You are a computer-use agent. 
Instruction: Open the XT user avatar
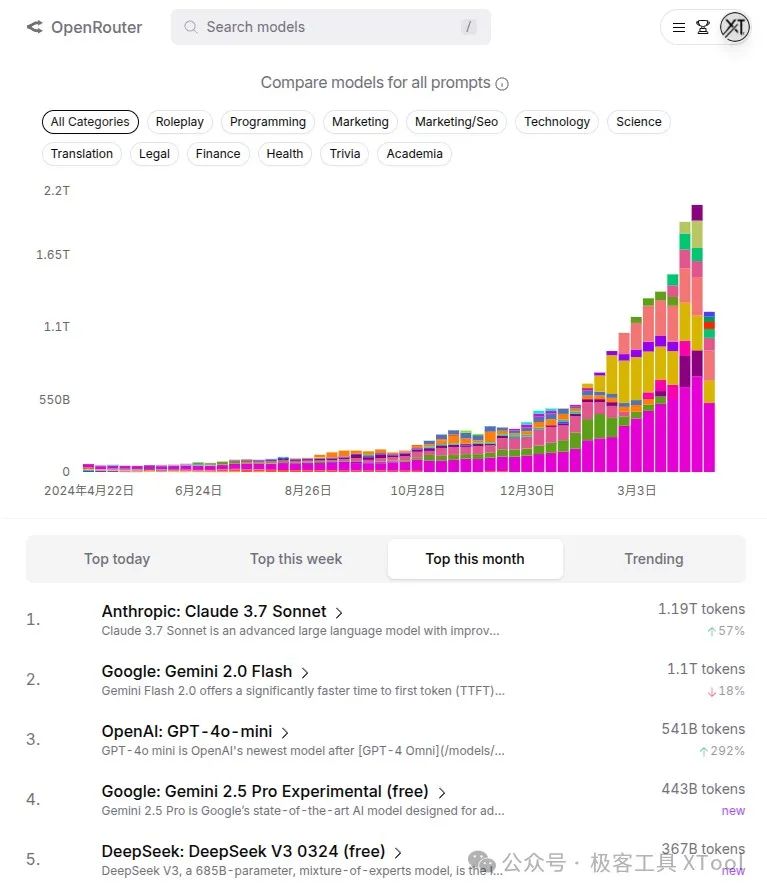[735, 27]
